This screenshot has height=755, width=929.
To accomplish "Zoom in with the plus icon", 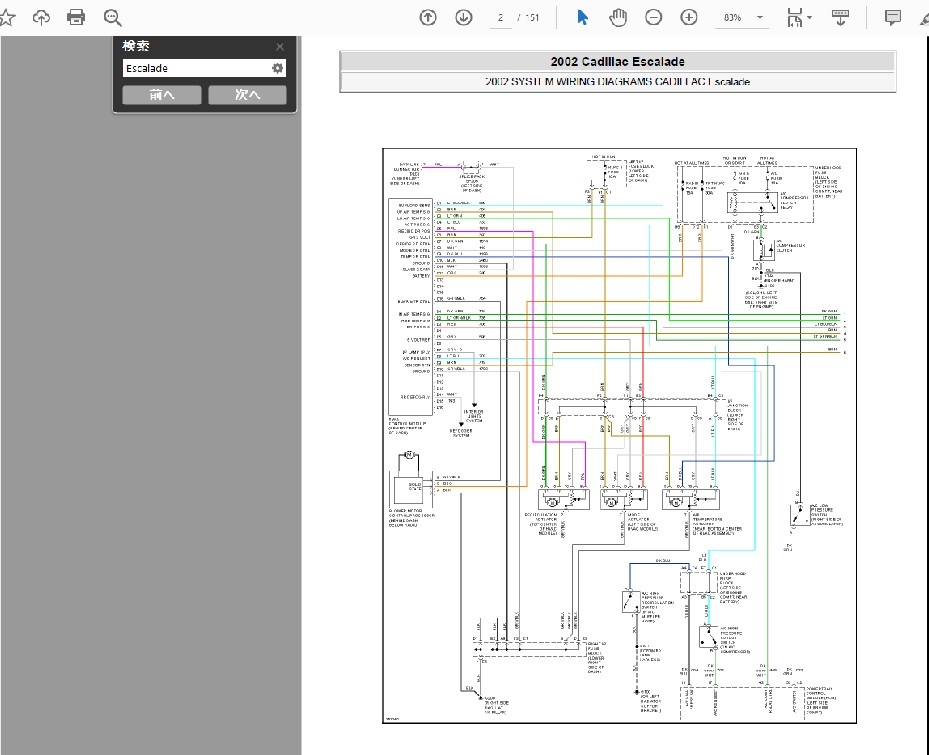I will point(688,18).
